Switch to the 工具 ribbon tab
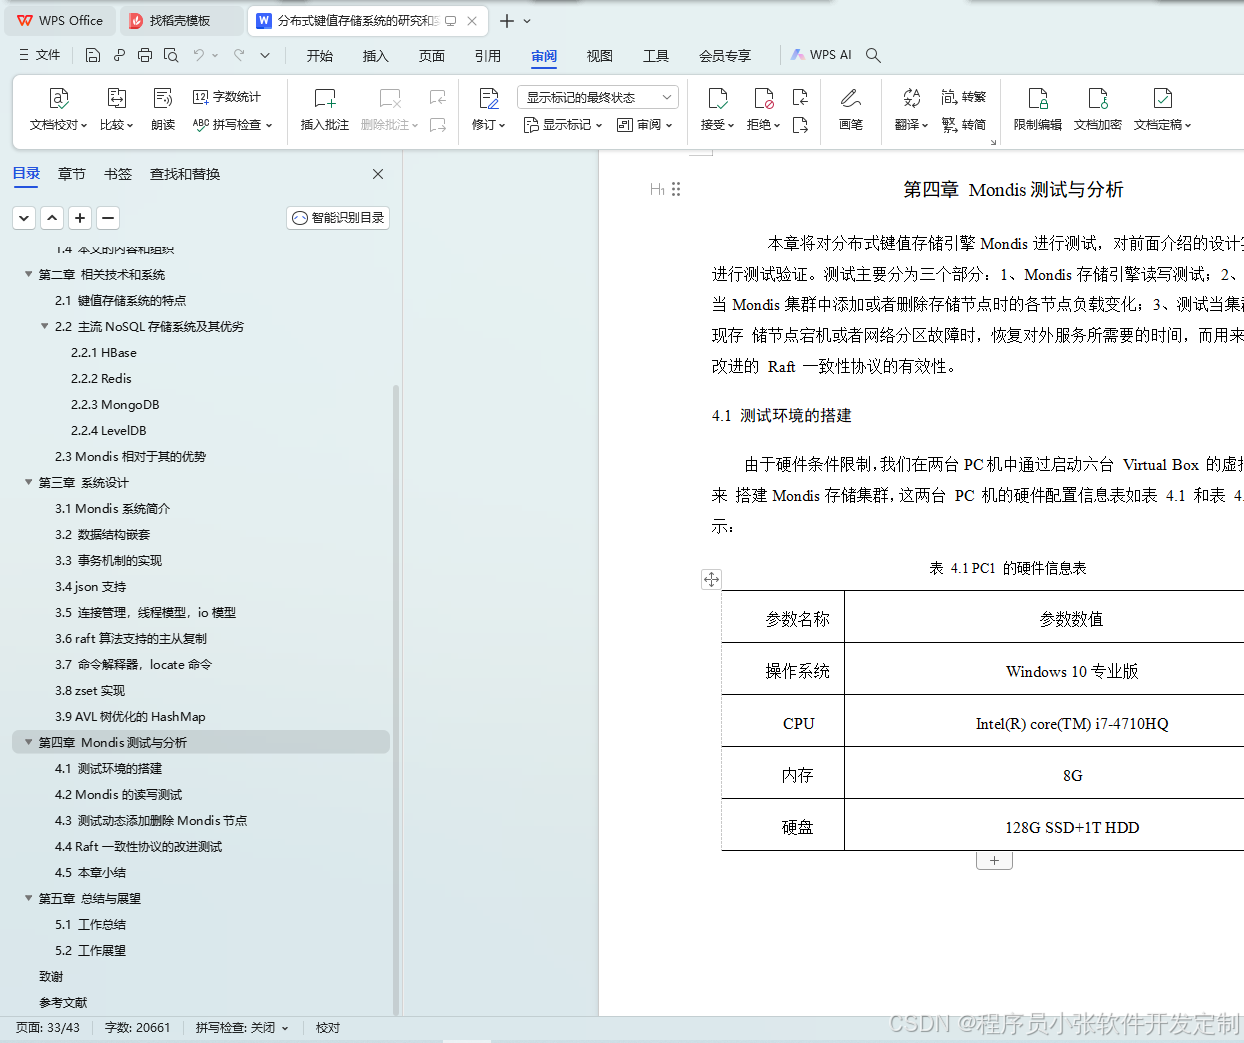Image resolution: width=1244 pixels, height=1043 pixels. pyautogui.click(x=656, y=56)
